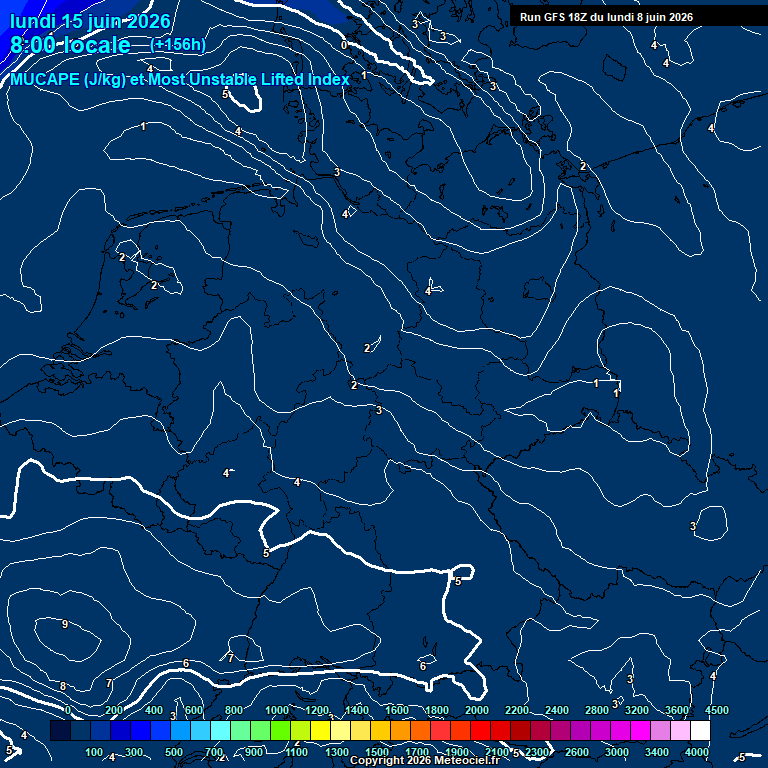Select the '2600' legend label
The image size is (768, 768).
tap(576, 752)
